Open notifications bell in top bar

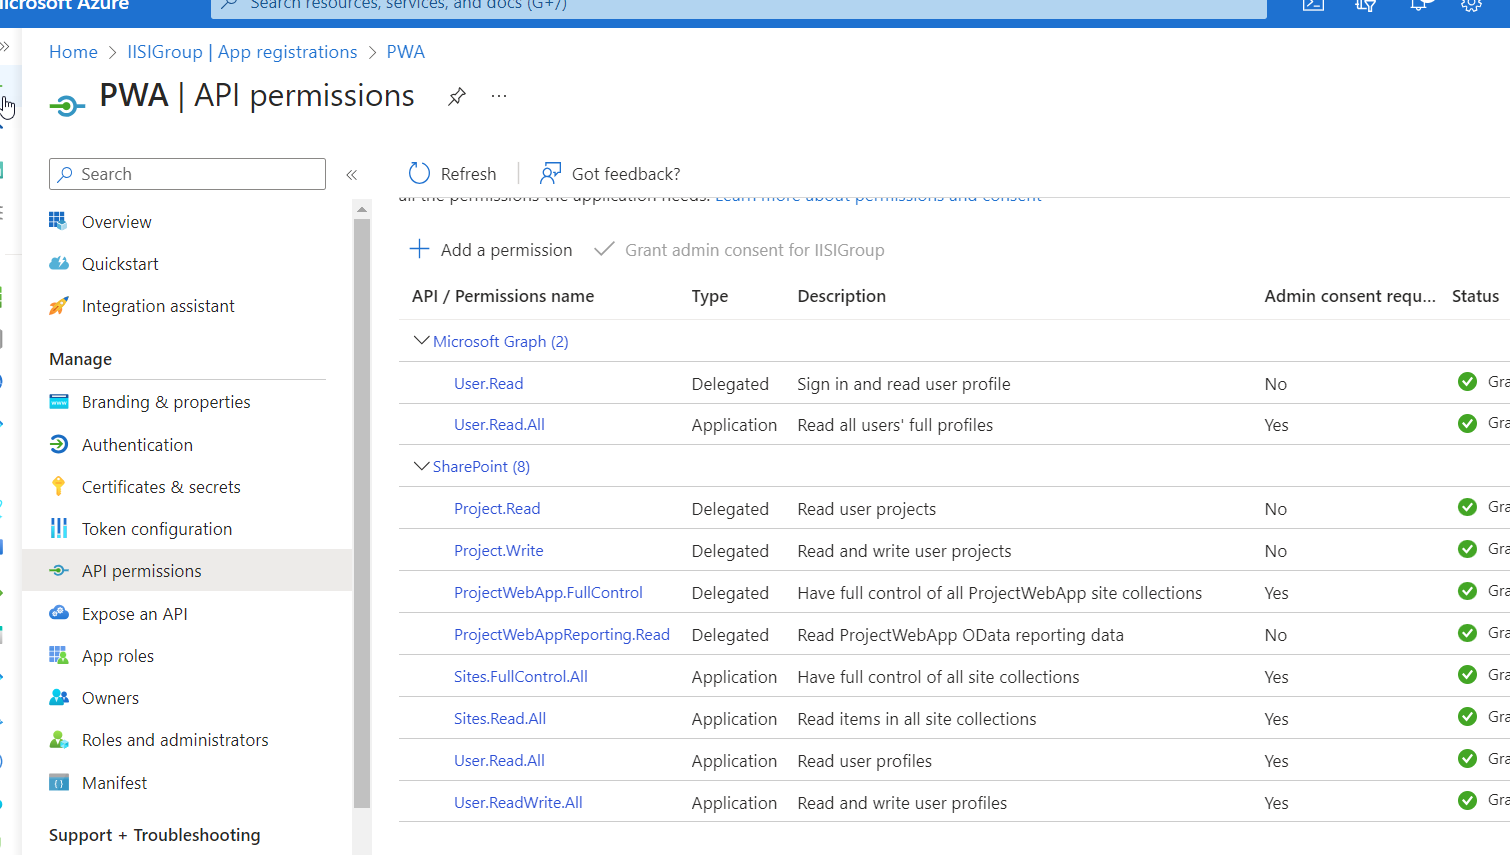[x=1419, y=5]
